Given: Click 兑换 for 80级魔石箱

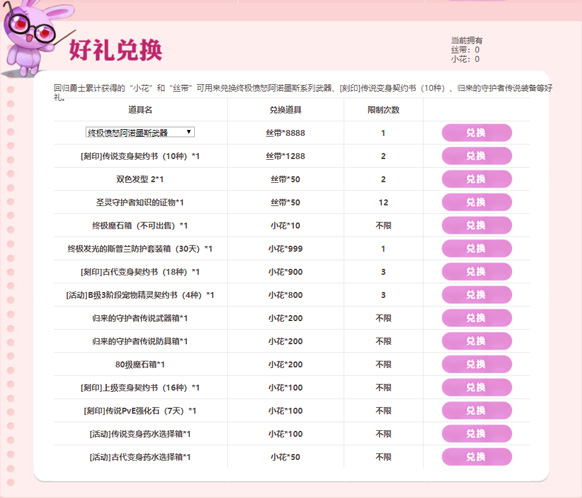Looking at the screenshot, I should point(477,364).
